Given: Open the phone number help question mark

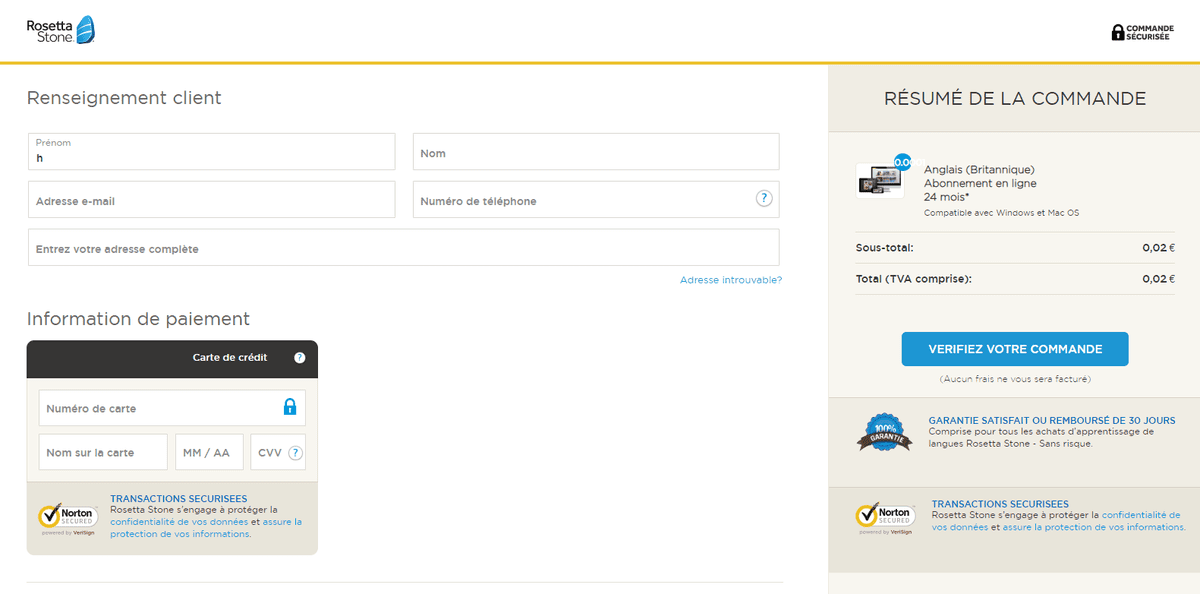Looking at the screenshot, I should (764, 198).
